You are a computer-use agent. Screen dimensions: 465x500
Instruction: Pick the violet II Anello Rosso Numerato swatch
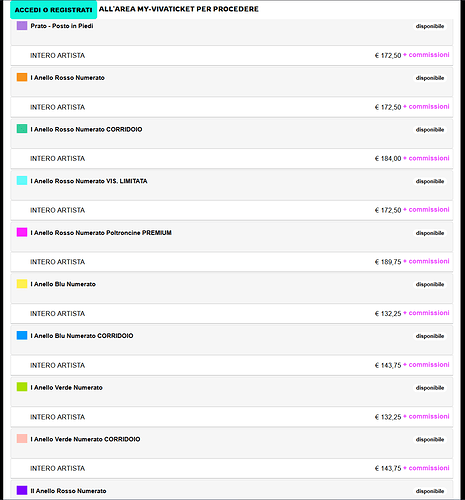coord(22,491)
